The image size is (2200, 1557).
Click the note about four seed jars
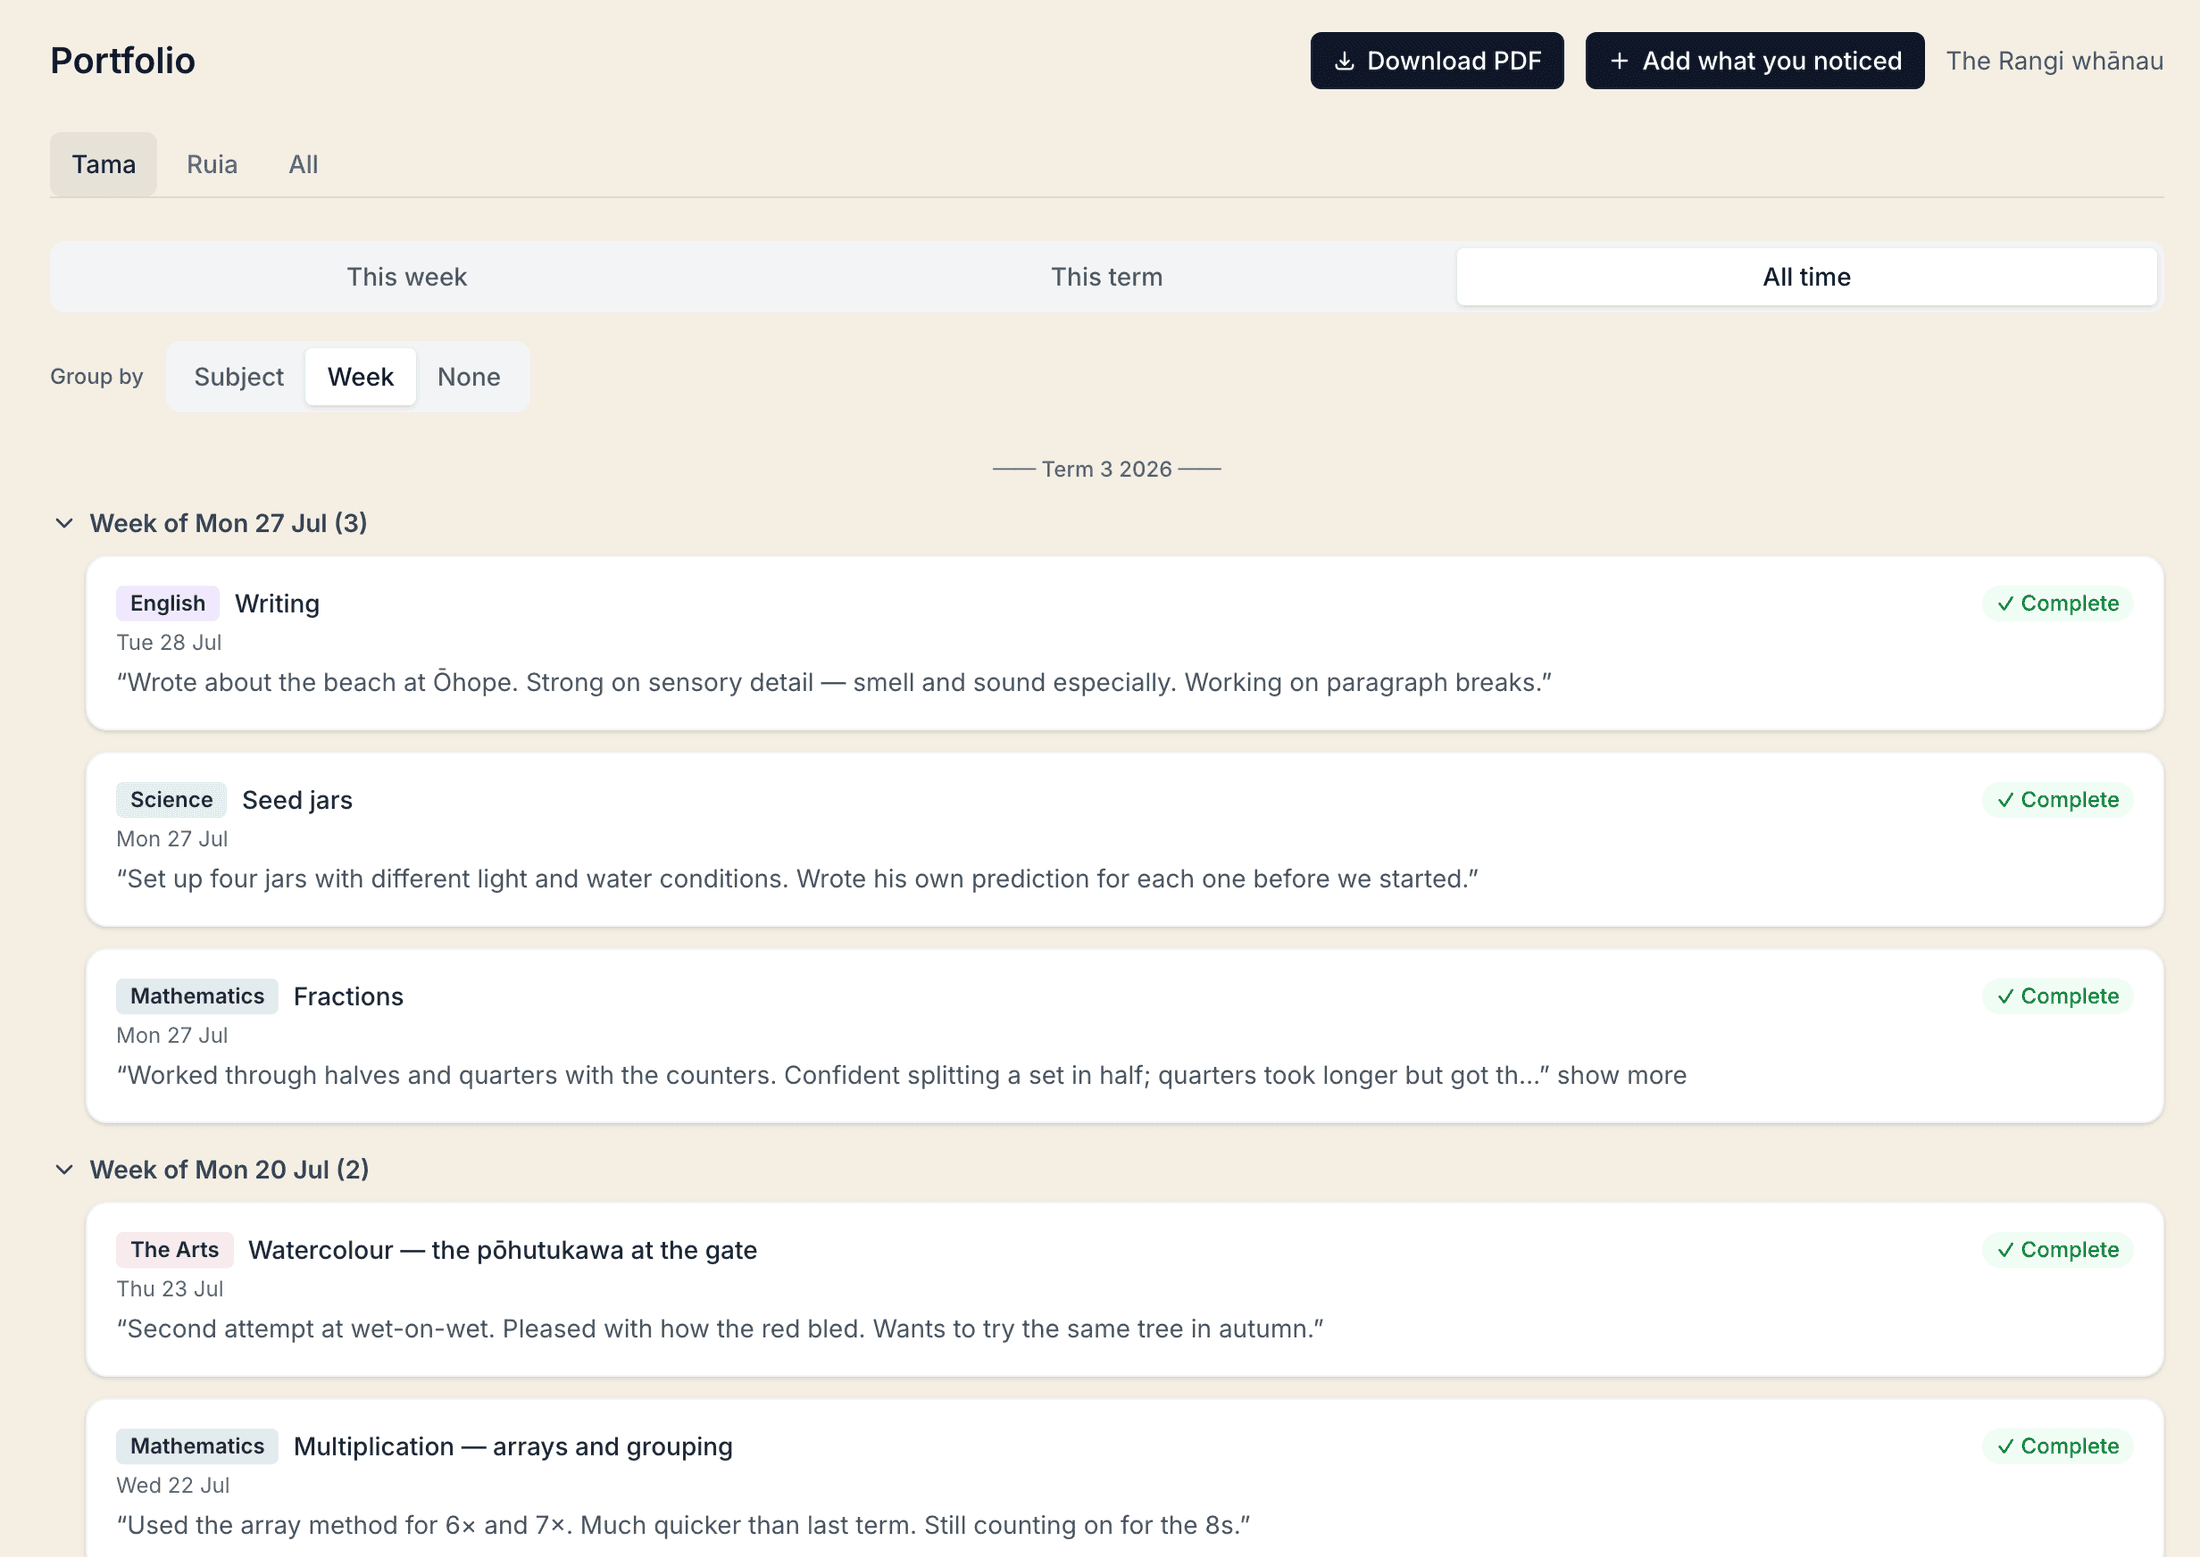click(x=797, y=879)
